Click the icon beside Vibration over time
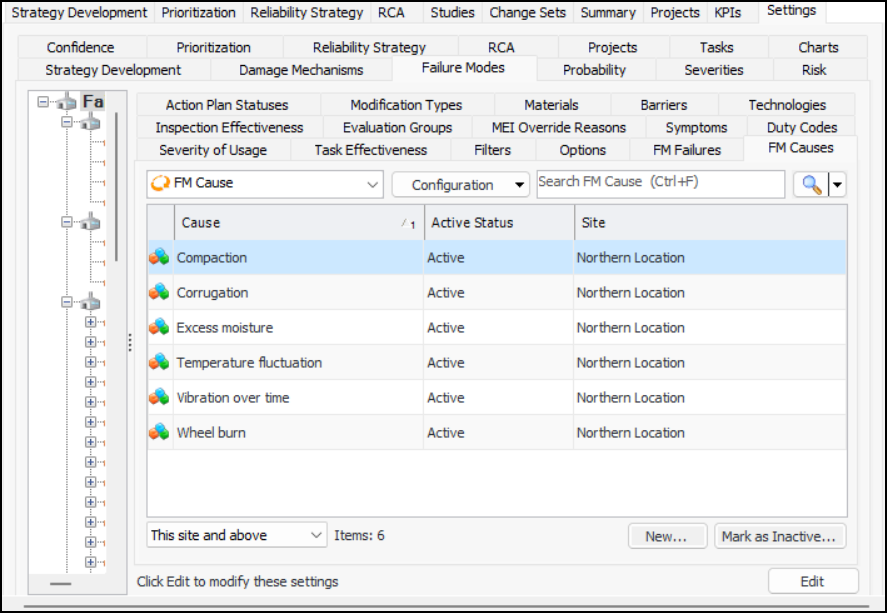This screenshot has width=887, height=613. point(159,398)
